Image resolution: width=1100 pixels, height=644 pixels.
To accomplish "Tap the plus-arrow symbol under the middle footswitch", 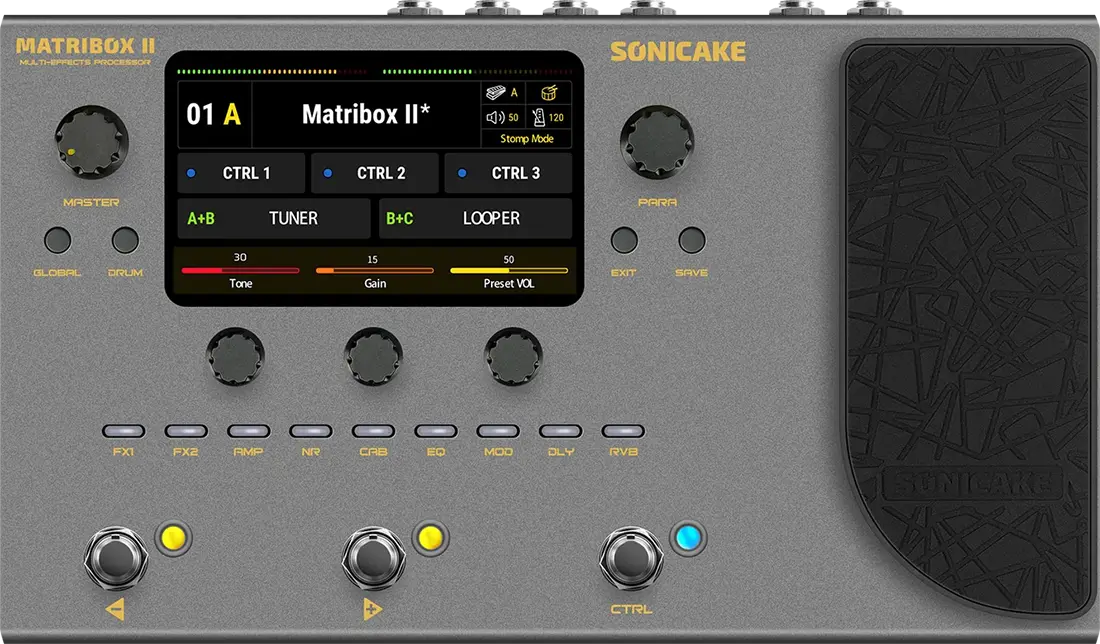I will pyautogui.click(x=373, y=609).
